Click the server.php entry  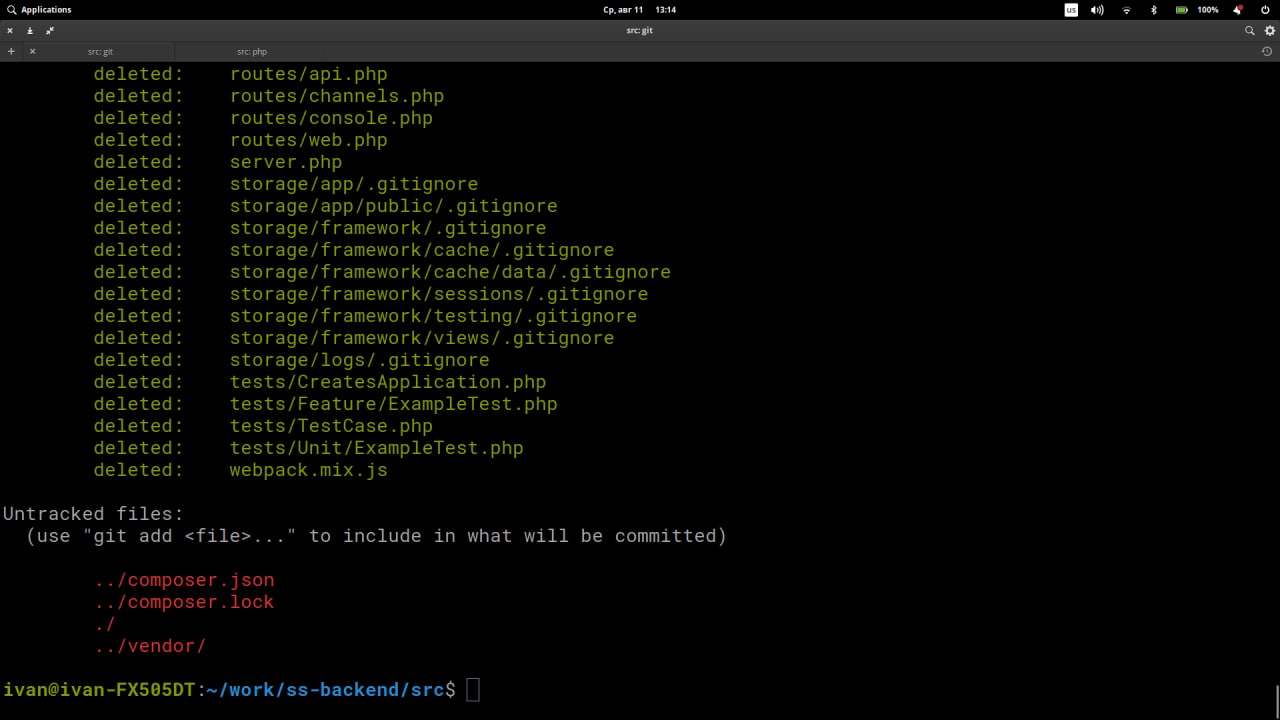(x=286, y=162)
